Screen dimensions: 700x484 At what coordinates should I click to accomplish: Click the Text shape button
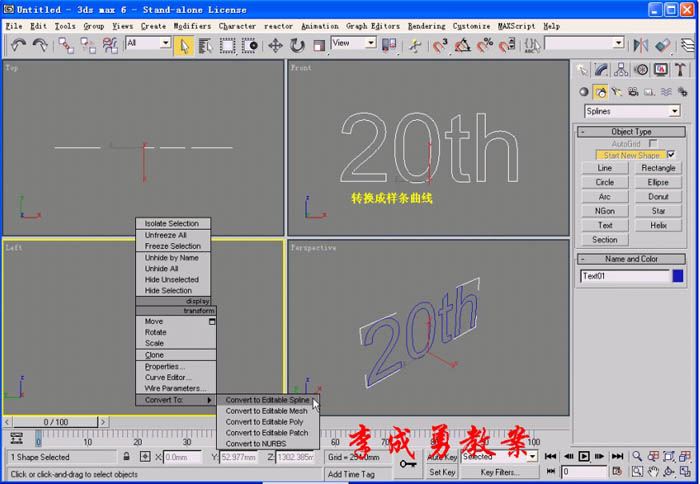(x=604, y=225)
